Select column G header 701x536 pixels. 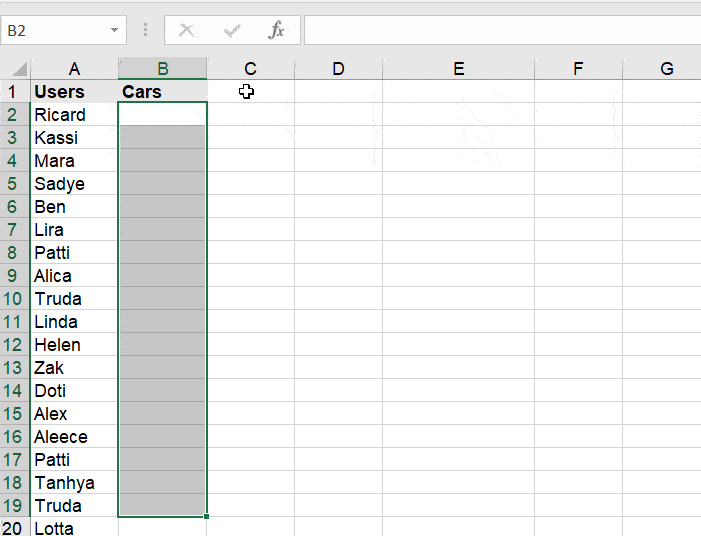[x=662, y=69]
